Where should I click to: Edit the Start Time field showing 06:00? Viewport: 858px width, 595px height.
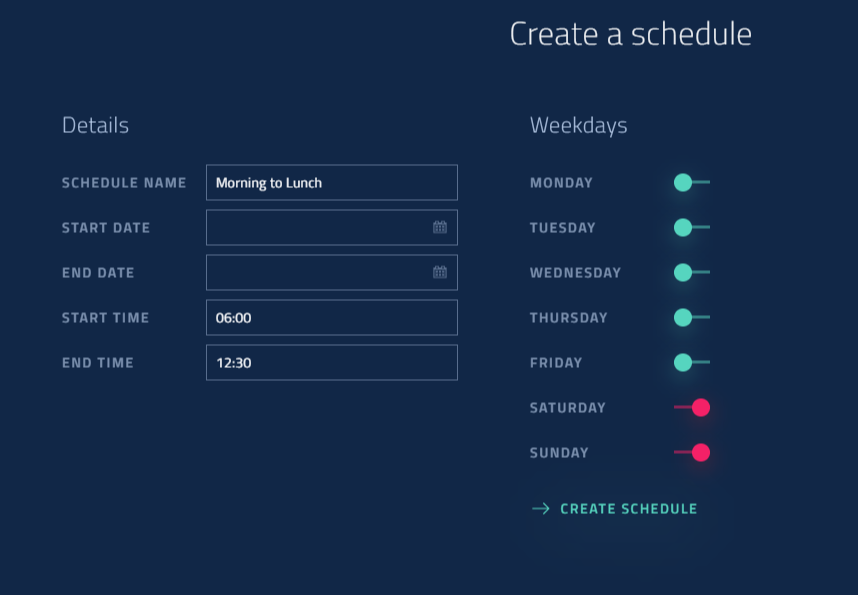tap(331, 317)
